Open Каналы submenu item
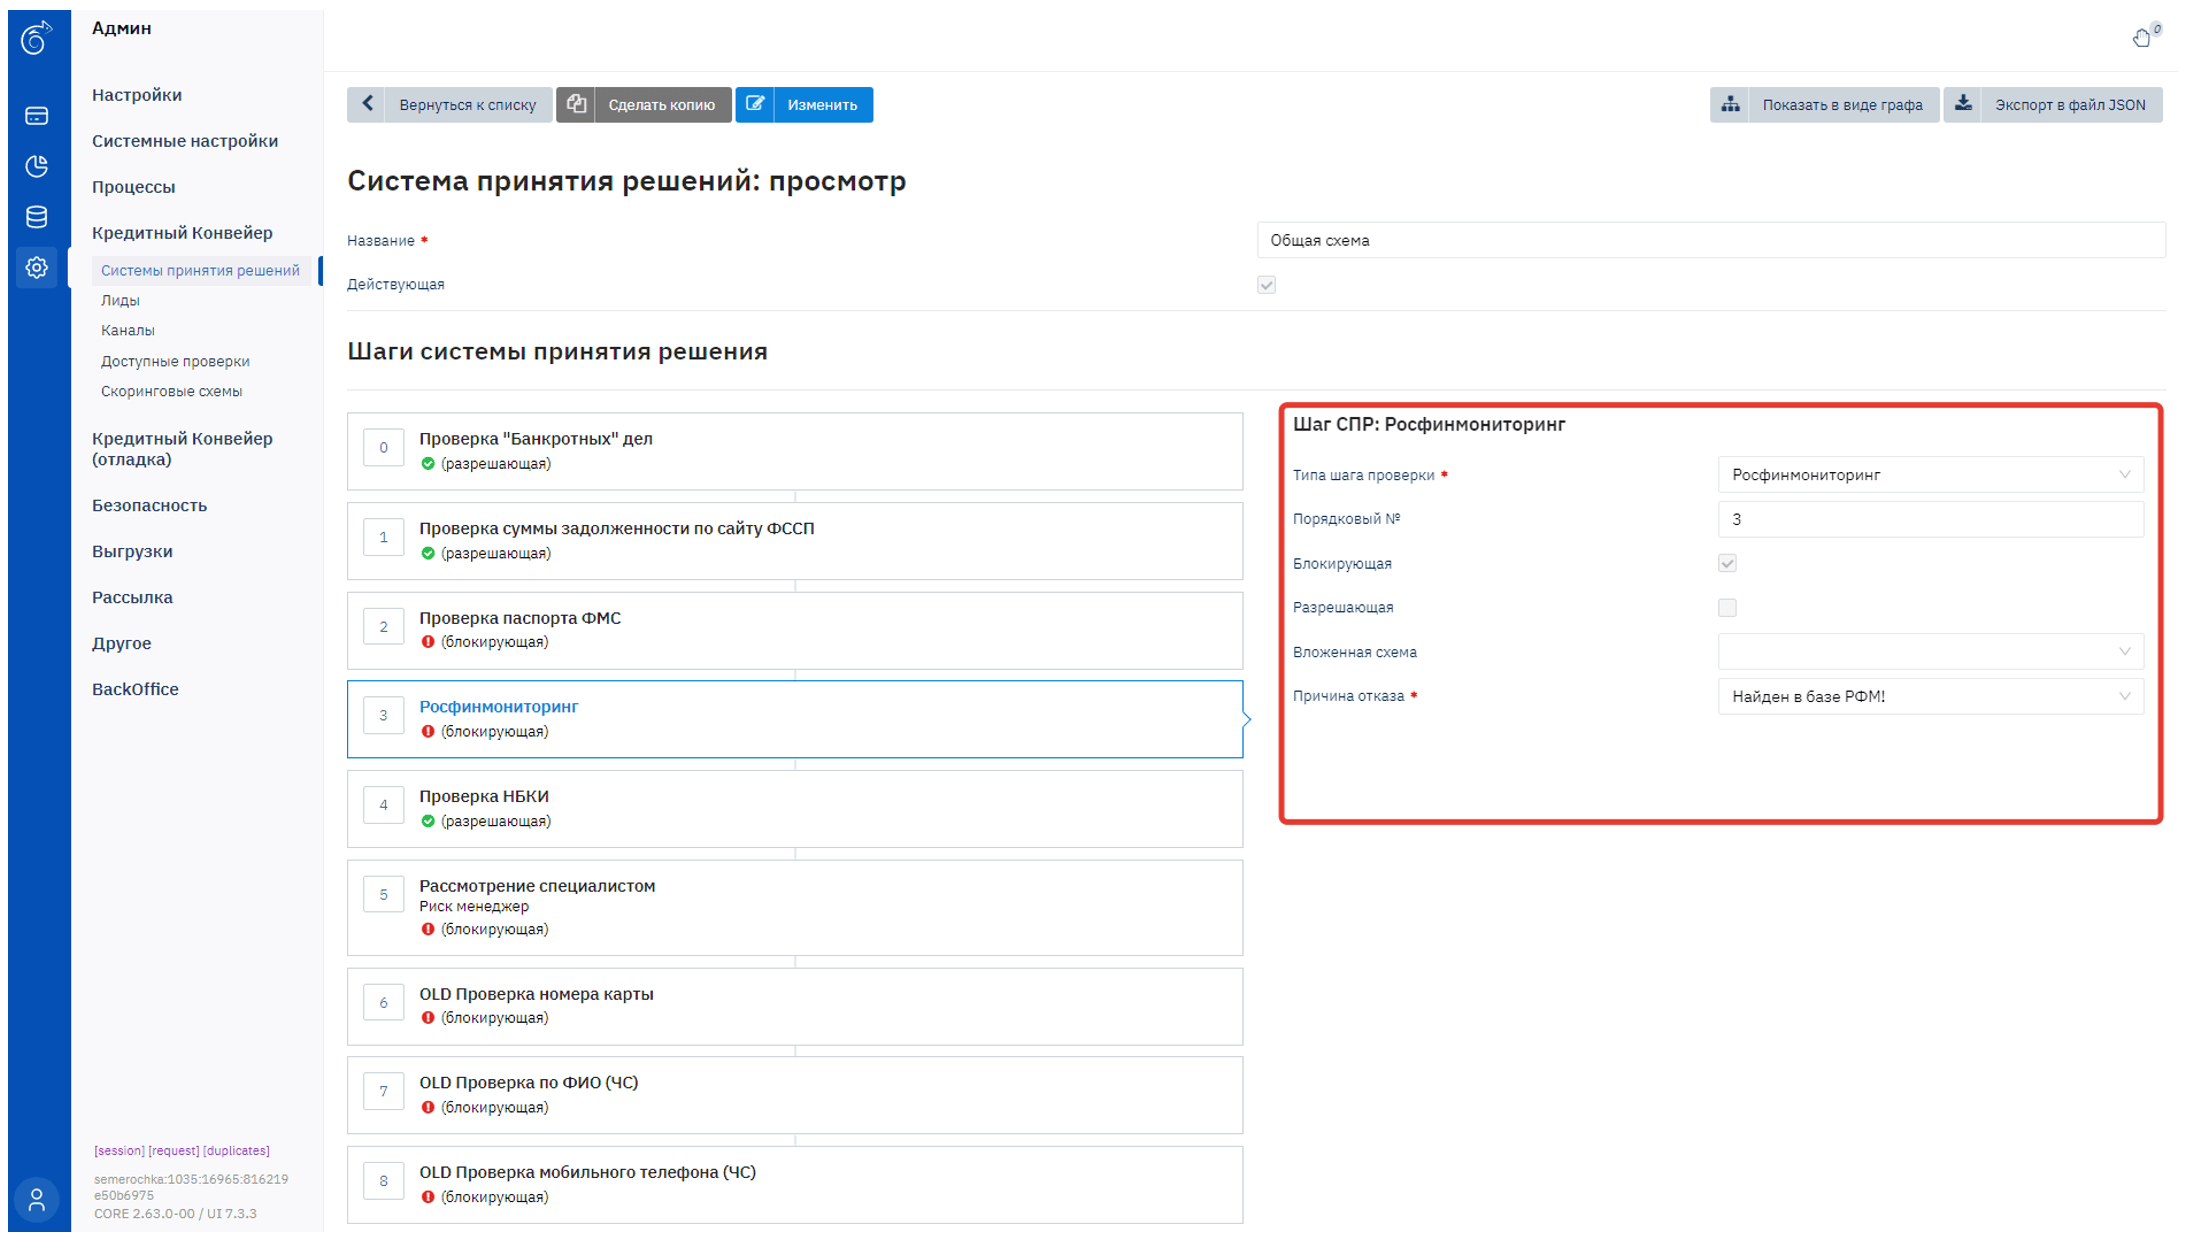 coord(128,330)
